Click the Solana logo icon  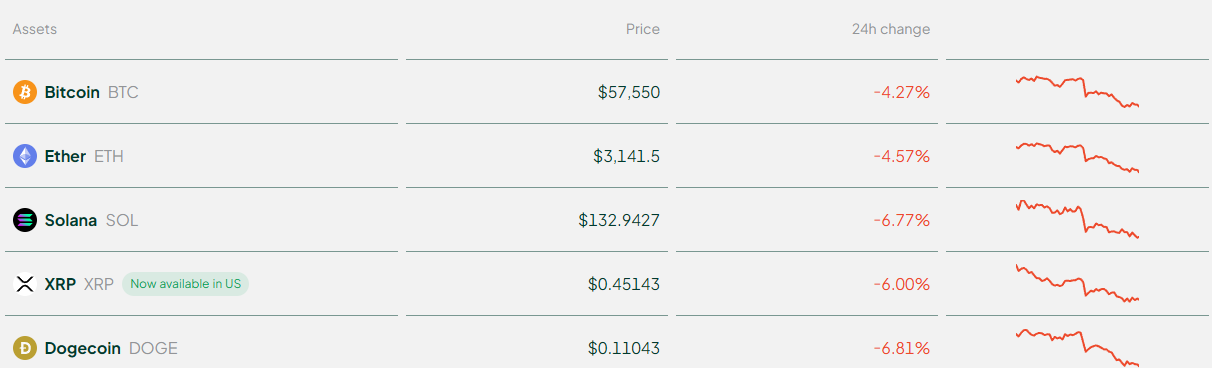tap(25, 220)
